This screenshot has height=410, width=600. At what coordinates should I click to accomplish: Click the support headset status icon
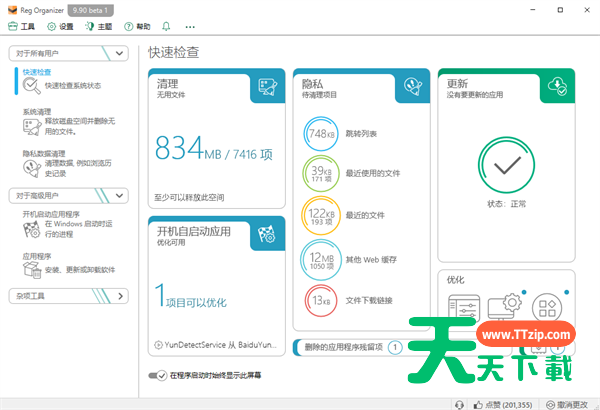coord(459,404)
